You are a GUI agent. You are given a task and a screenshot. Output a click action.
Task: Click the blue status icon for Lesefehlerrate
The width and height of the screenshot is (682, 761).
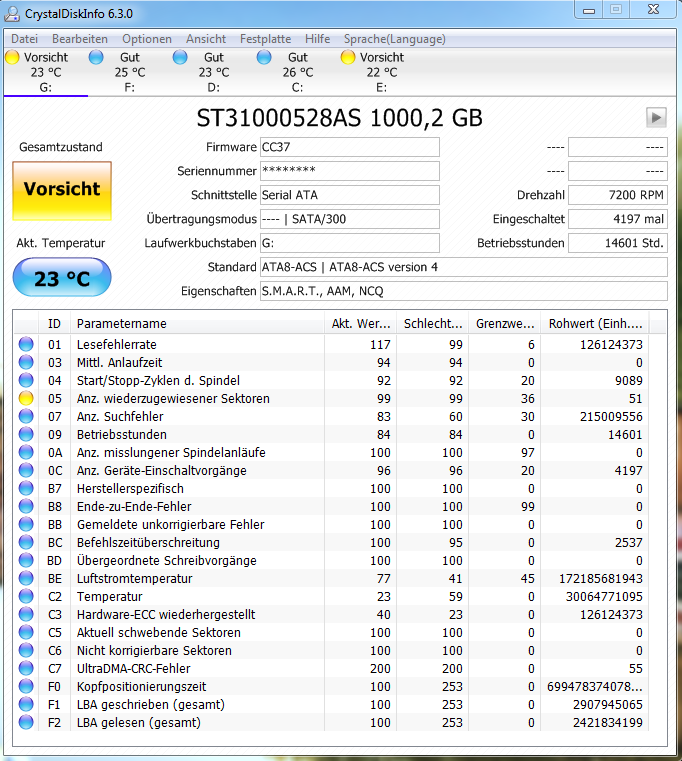pyautogui.click(x=26, y=344)
